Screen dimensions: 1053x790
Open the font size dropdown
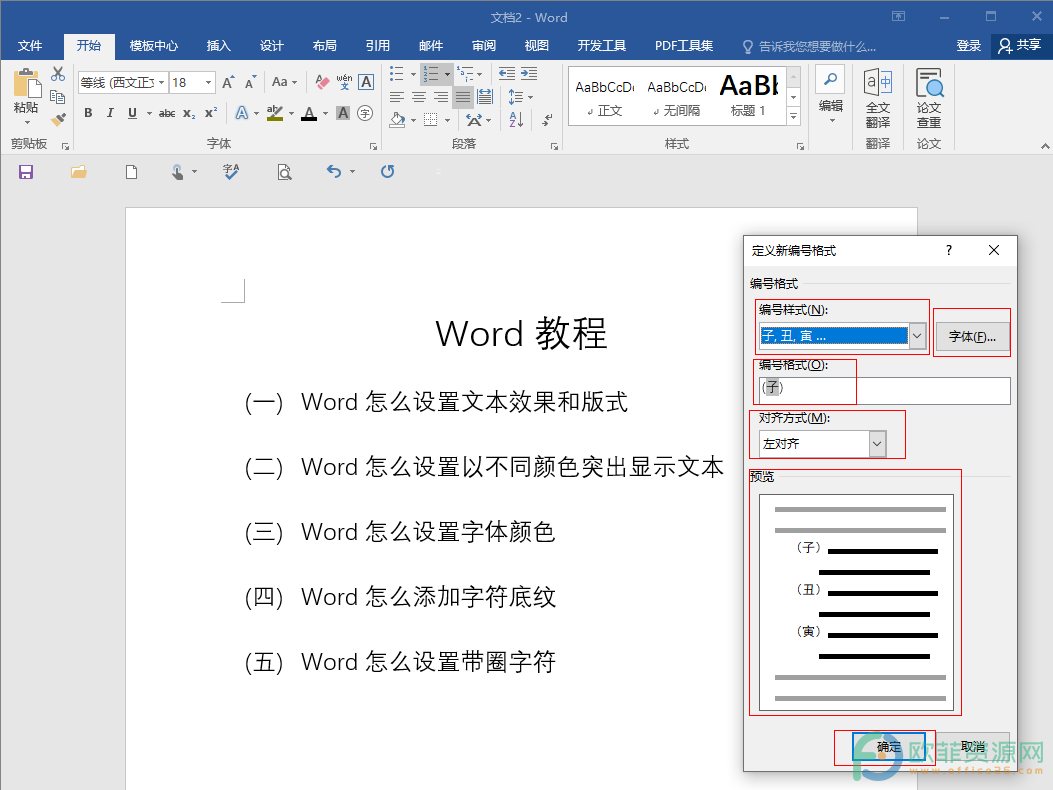point(209,83)
